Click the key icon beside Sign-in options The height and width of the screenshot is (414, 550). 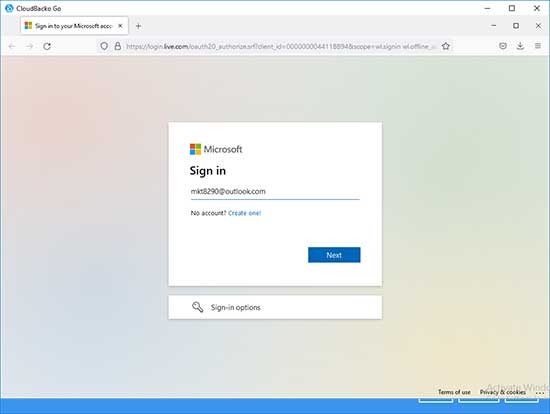coord(197,307)
